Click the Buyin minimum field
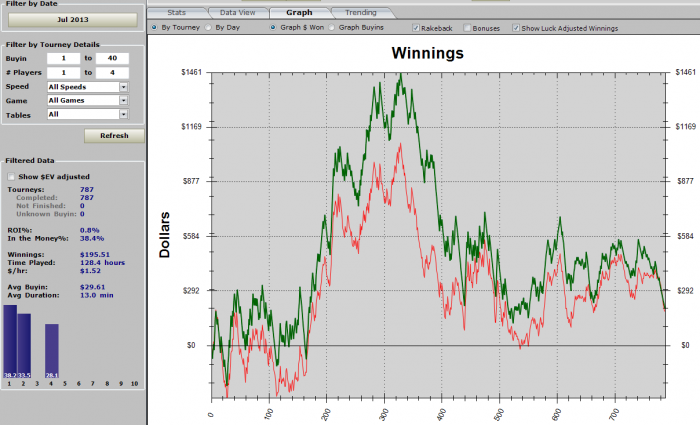The height and width of the screenshot is (425, 700). (63, 58)
